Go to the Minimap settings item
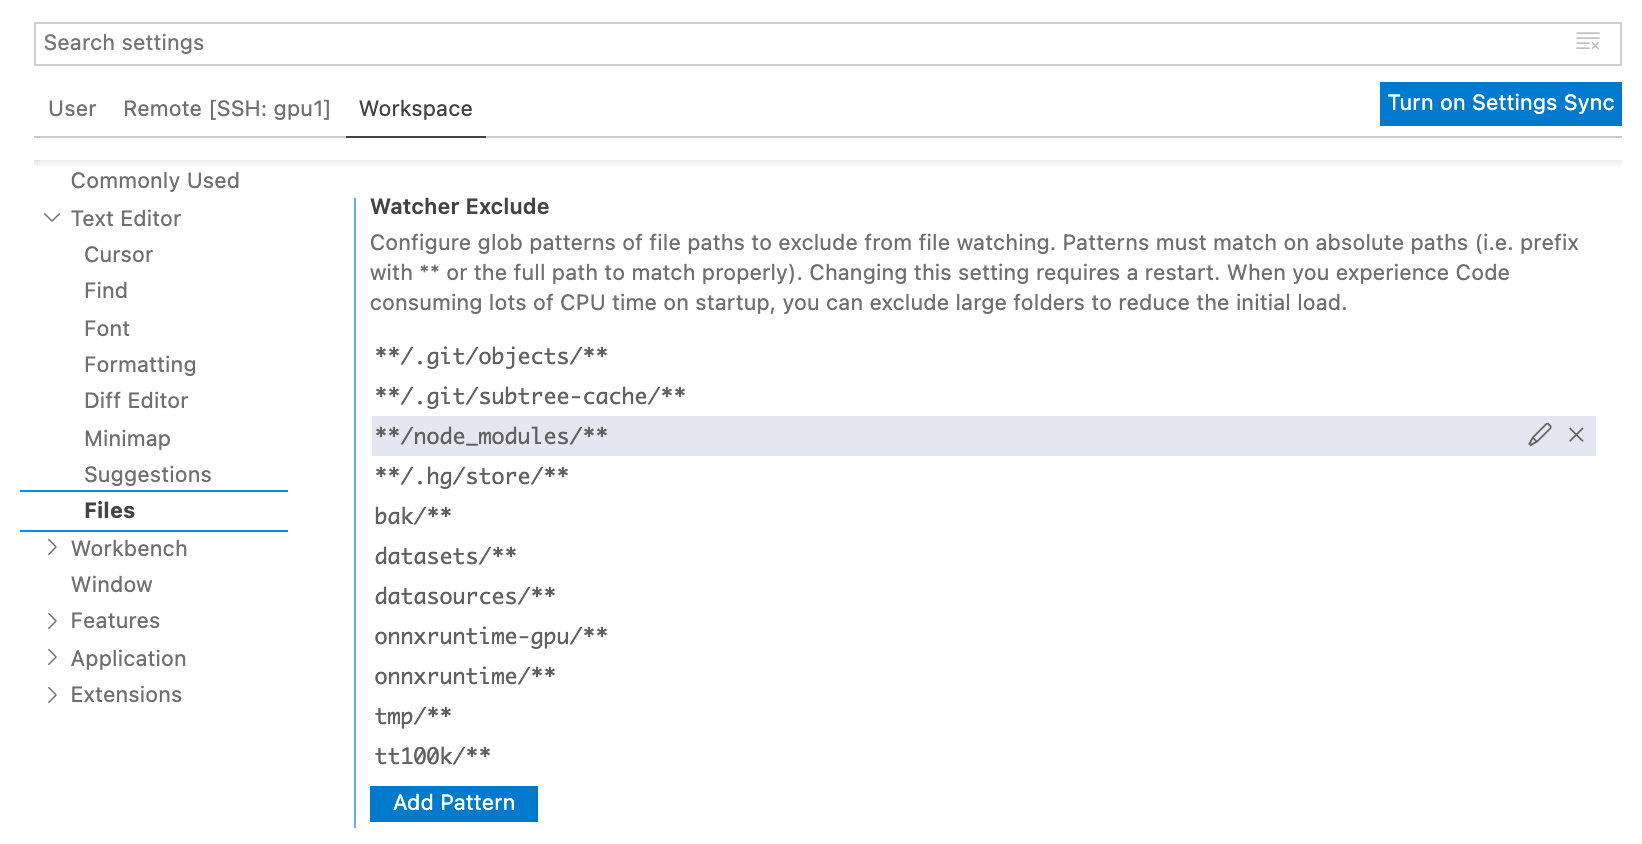 [x=127, y=439]
